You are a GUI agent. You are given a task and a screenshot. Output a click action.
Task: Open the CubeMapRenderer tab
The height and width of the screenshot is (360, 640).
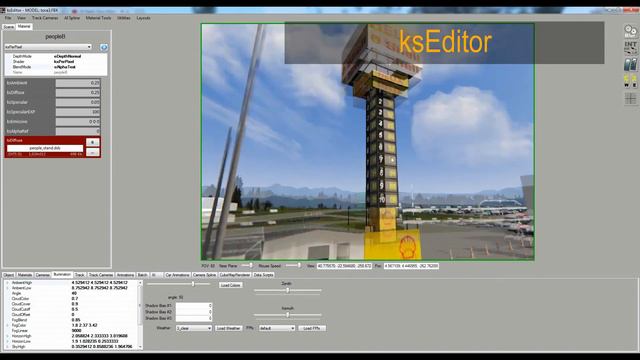point(235,275)
